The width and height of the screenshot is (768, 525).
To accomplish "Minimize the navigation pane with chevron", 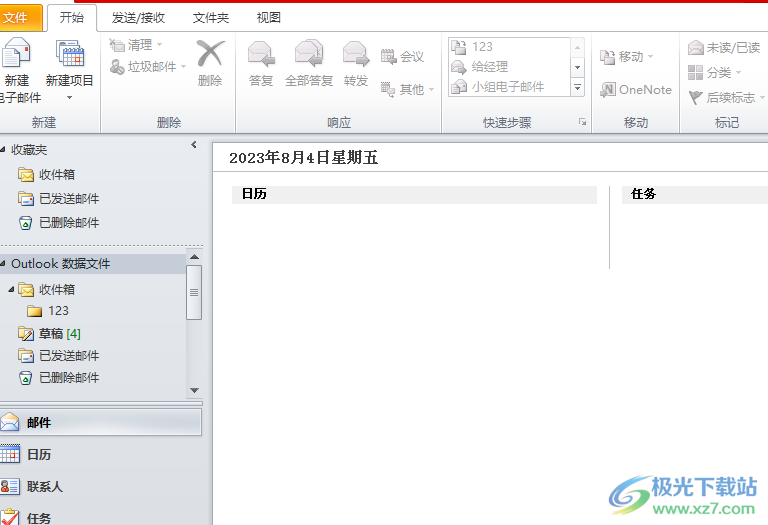I will pos(194,144).
